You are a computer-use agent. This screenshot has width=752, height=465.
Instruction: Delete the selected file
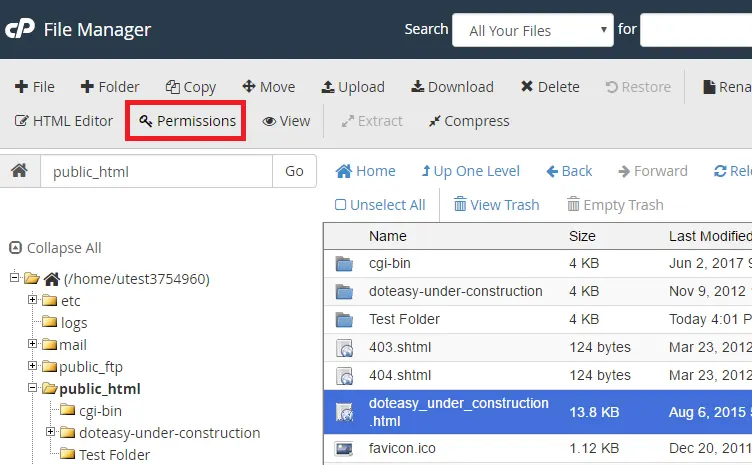click(549, 87)
